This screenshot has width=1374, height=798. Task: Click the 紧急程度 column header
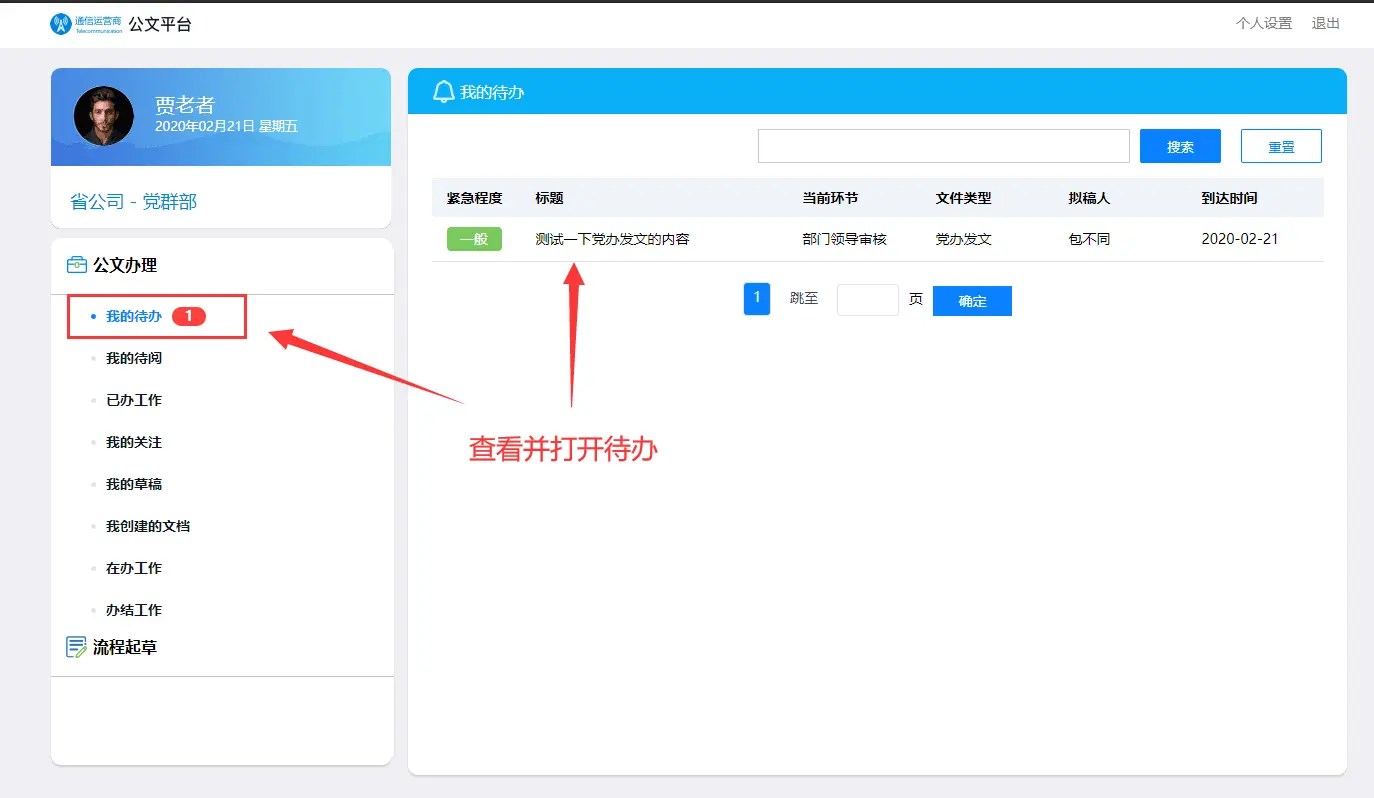click(x=474, y=198)
